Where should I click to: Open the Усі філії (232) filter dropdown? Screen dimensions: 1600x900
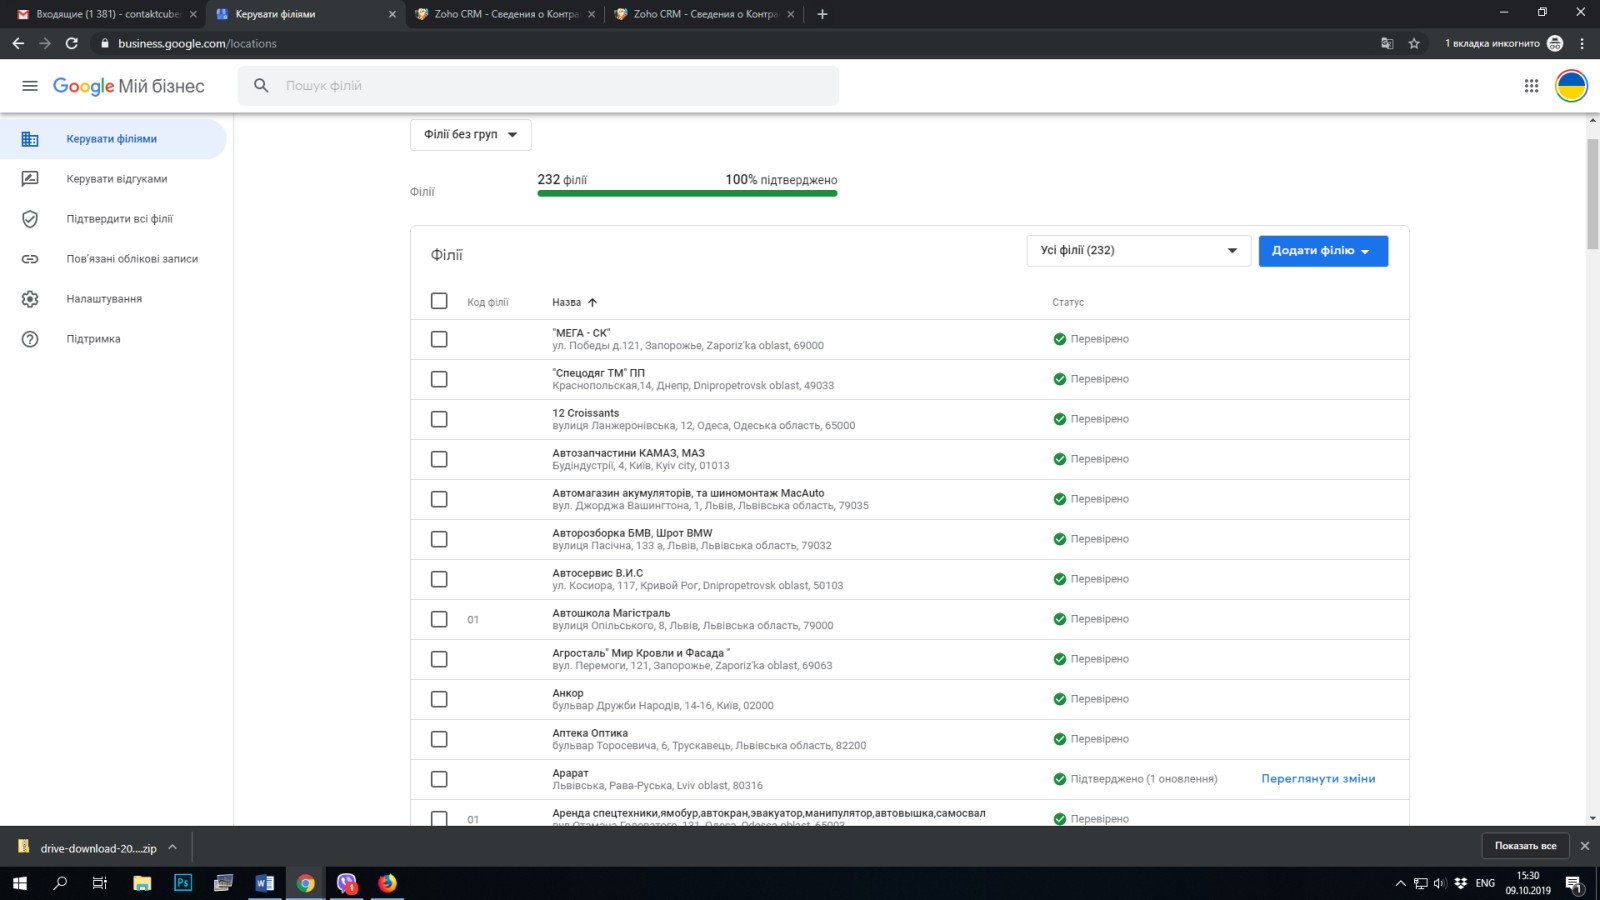tap(1138, 251)
